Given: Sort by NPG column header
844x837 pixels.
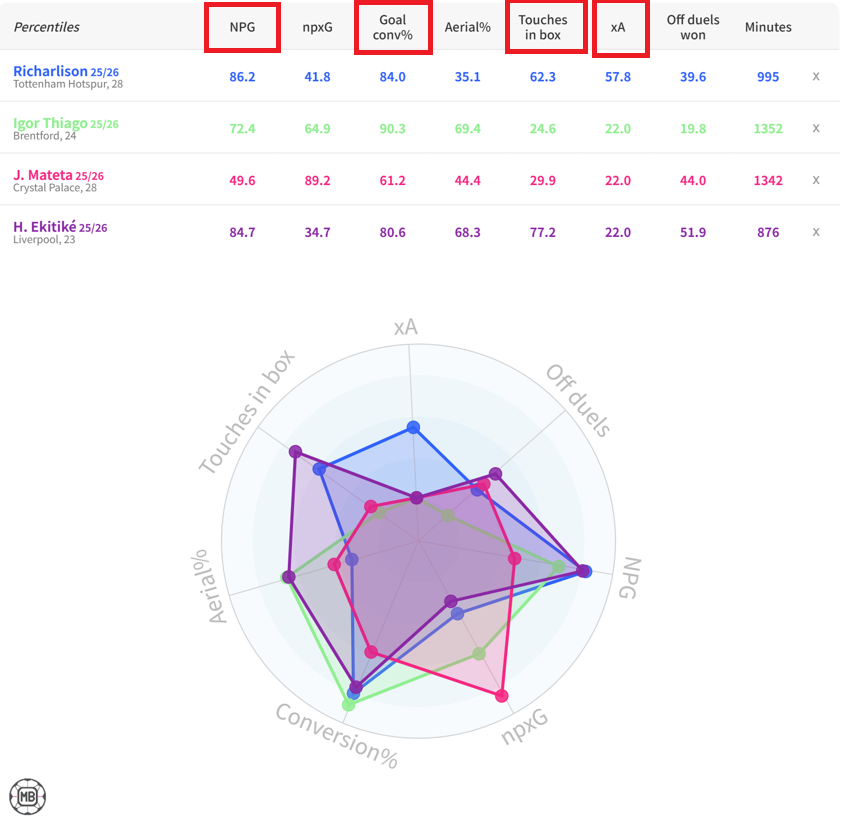Looking at the screenshot, I should coord(242,27).
